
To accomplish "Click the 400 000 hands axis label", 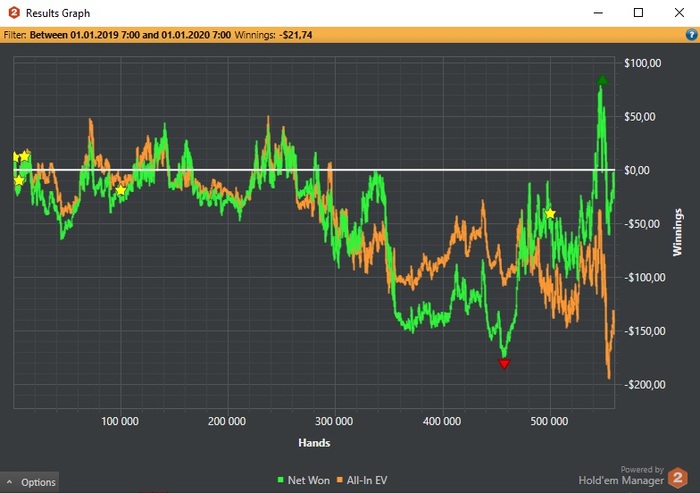I will 442,421.
